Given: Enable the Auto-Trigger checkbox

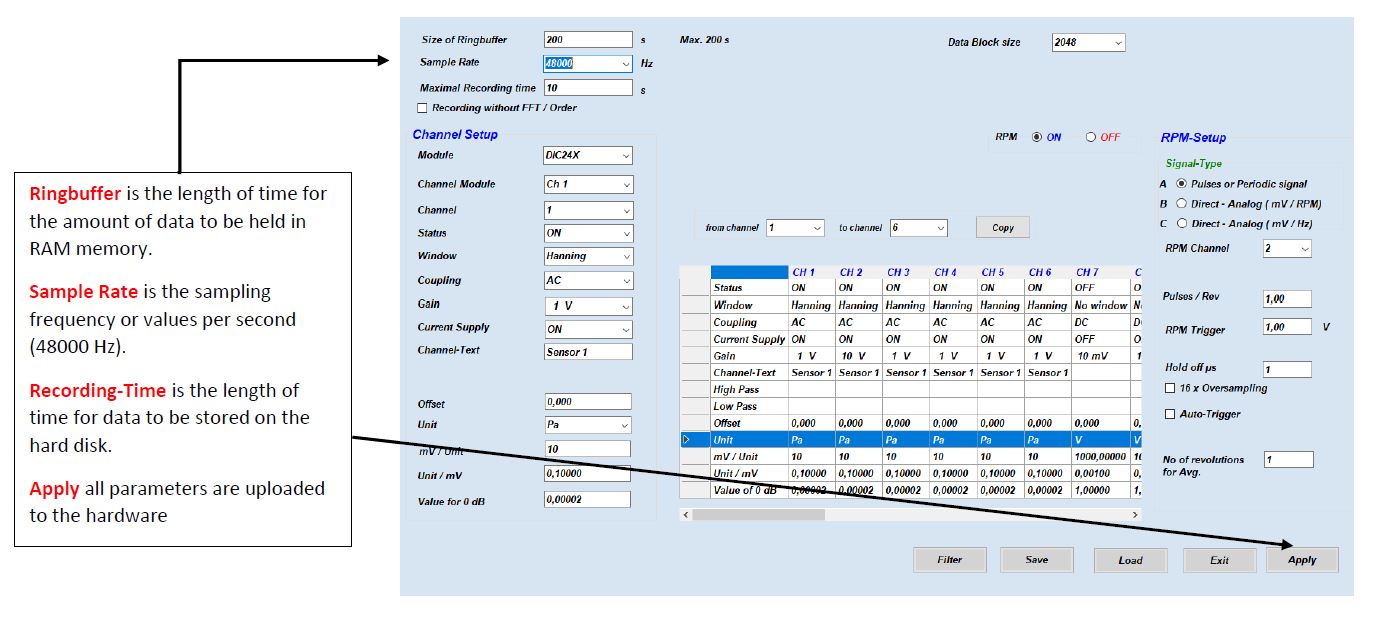Looking at the screenshot, I should coord(1168,413).
